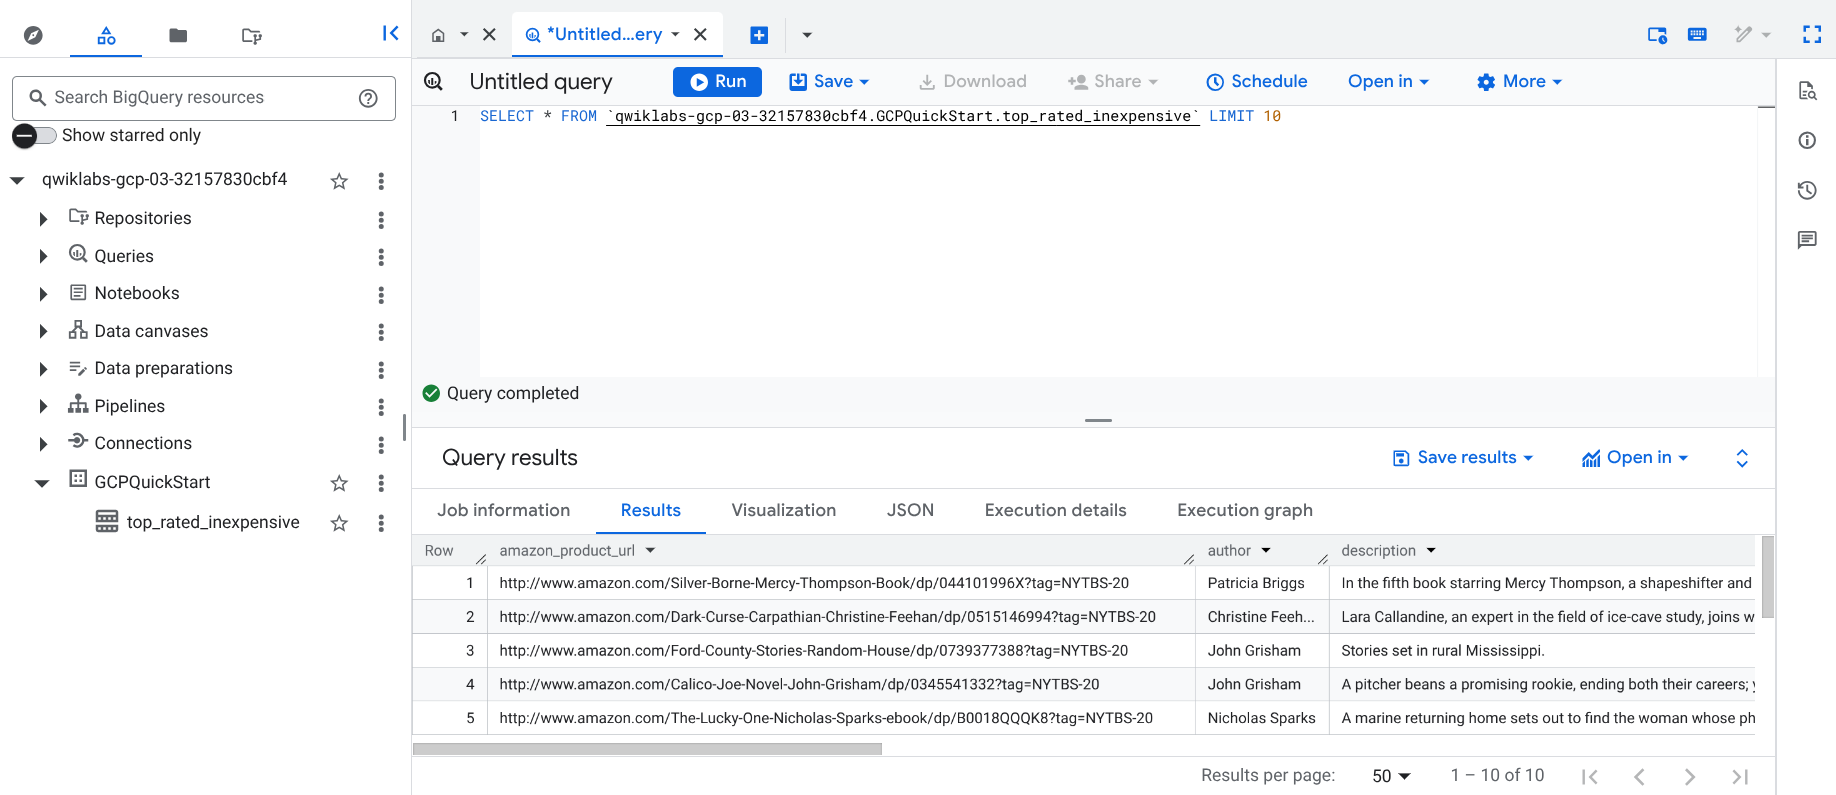
Task: Open the three-dot menu for Notebooks
Action: [x=381, y=295]
